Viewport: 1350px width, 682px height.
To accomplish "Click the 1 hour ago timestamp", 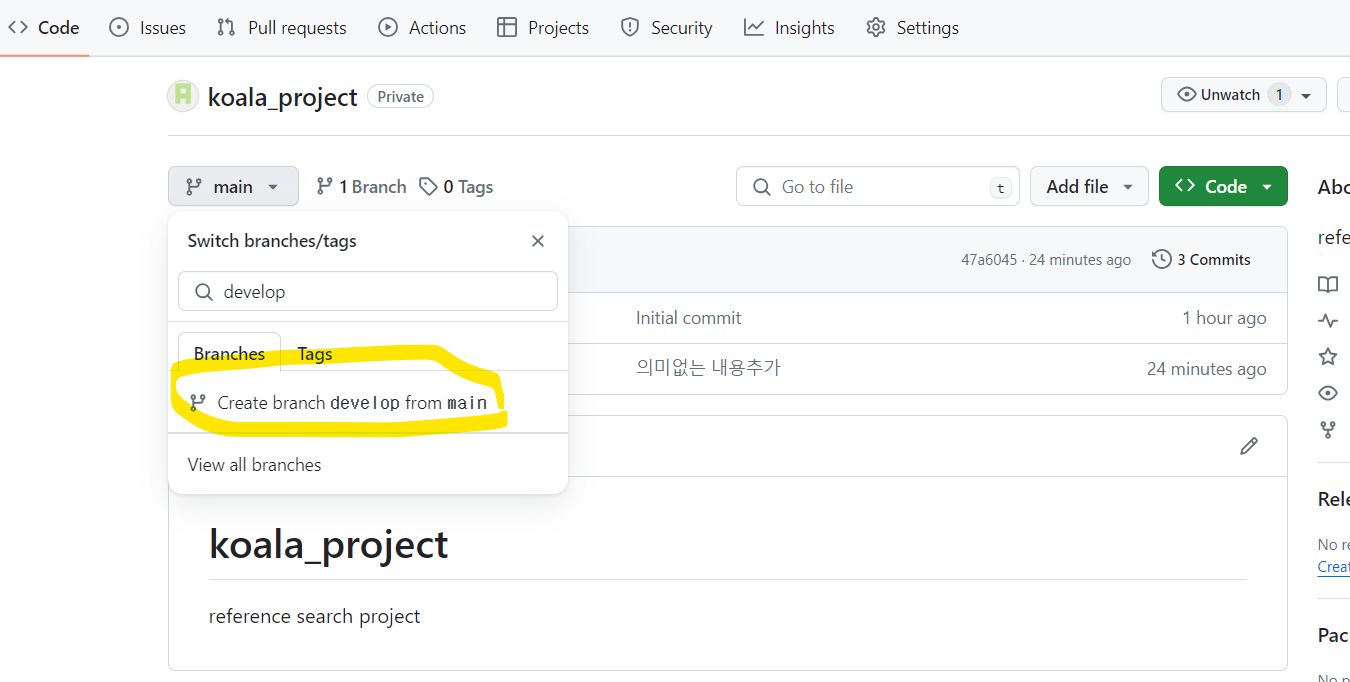I will point(1224,318).
